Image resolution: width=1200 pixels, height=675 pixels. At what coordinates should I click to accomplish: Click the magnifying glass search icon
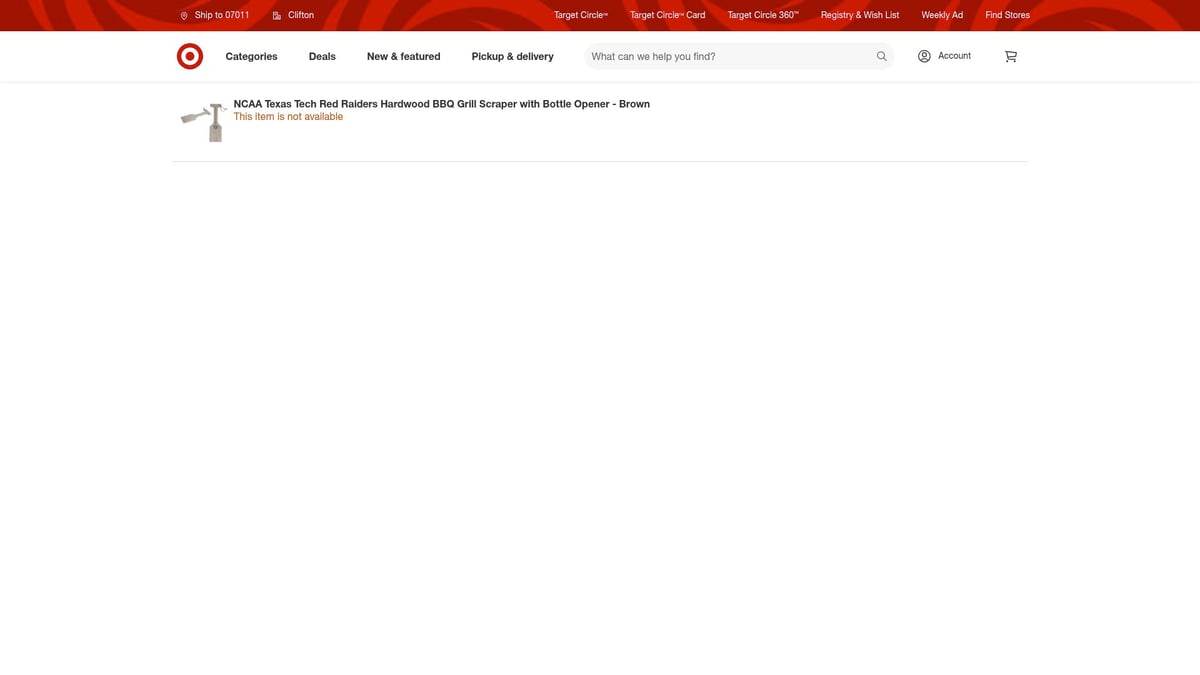click(881, 57)
